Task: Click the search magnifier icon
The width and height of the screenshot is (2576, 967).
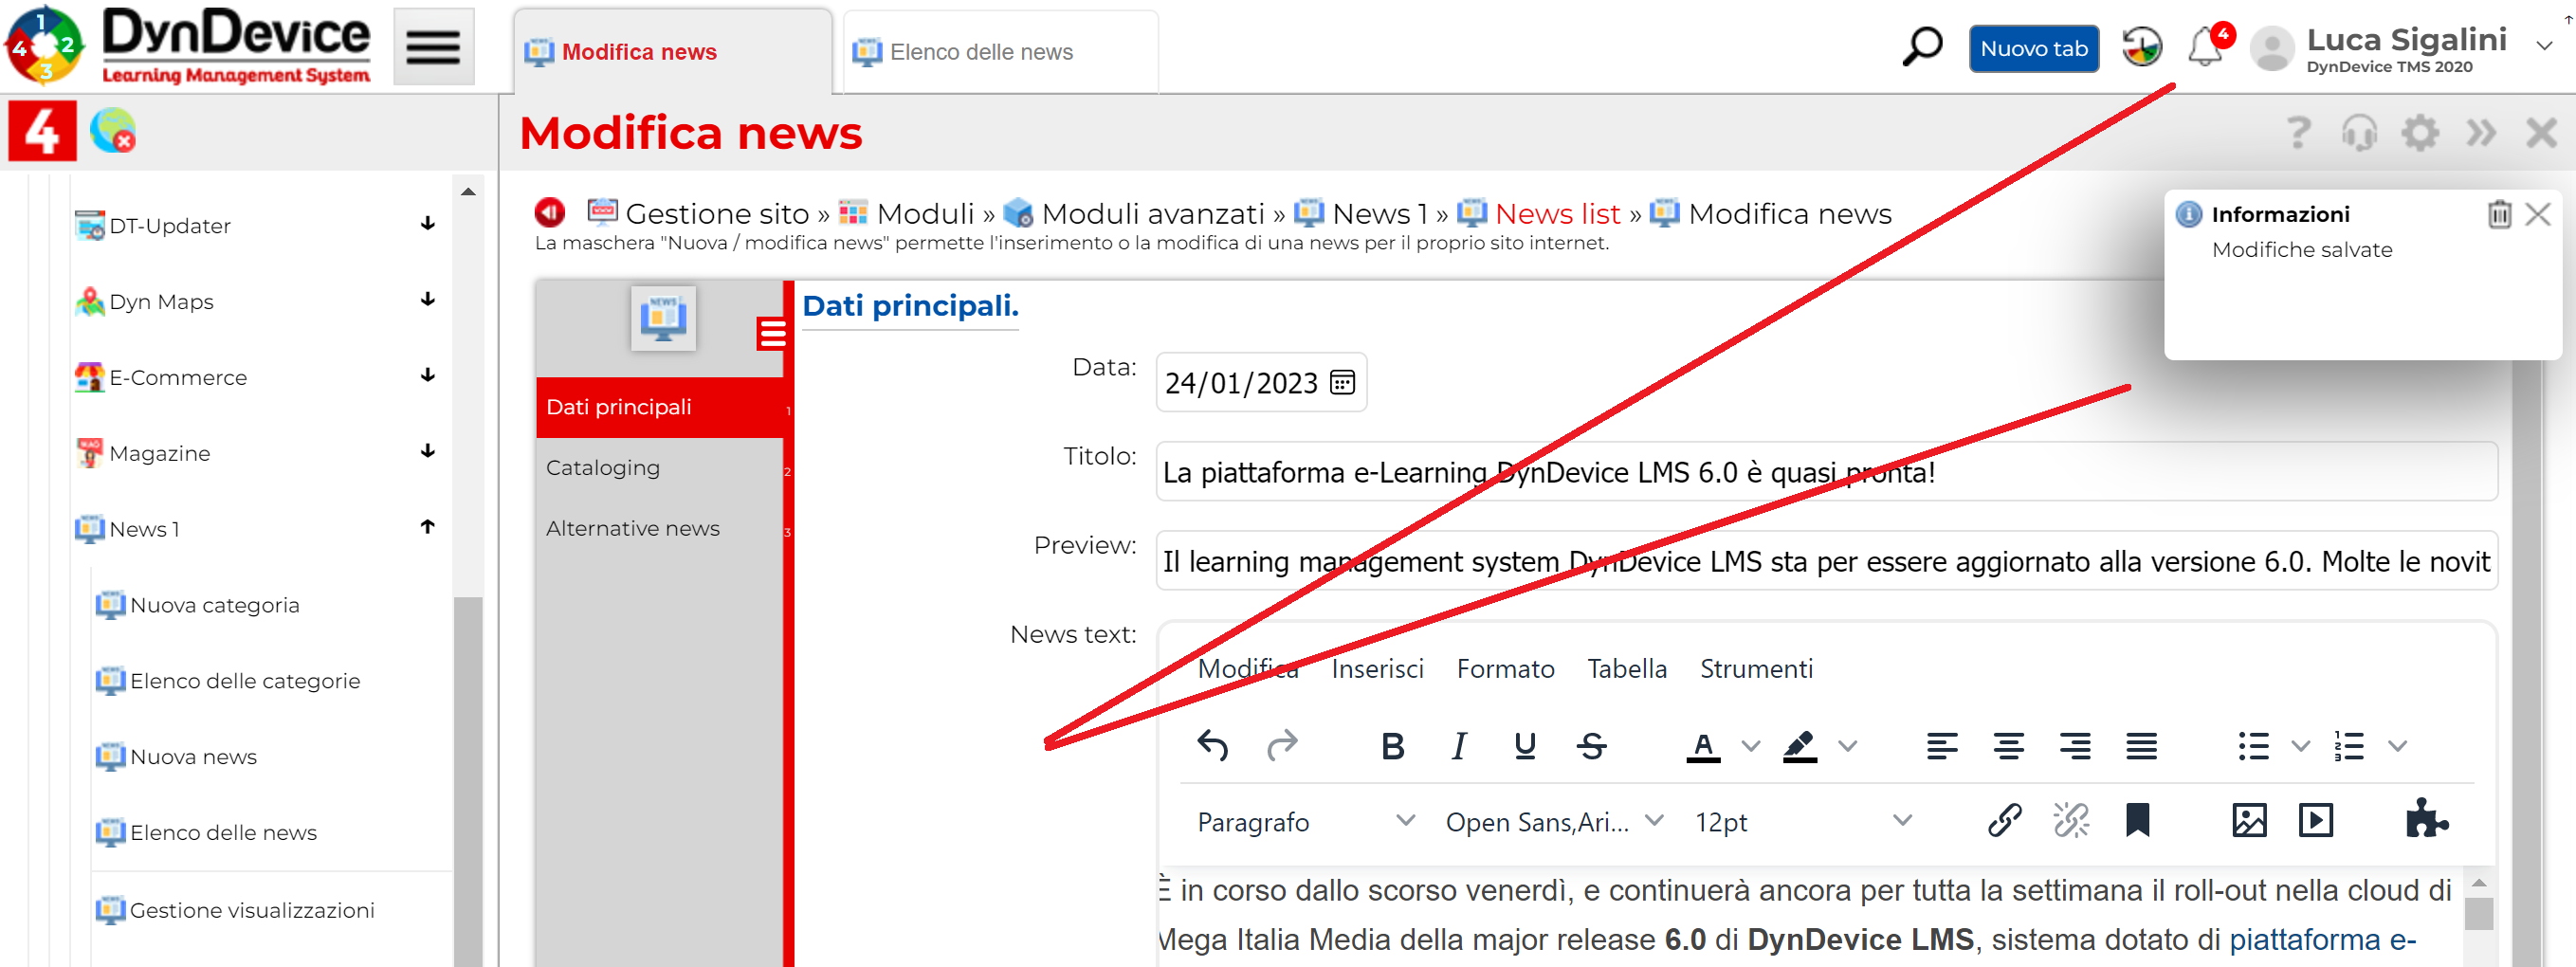Action: [x=1920, y=47]
